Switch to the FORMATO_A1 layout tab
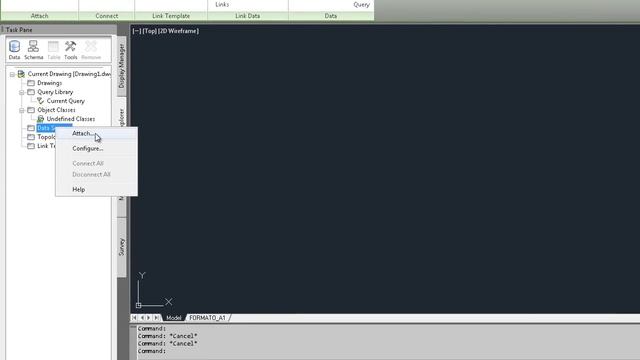The image size is (640, 360). (207, 318)
